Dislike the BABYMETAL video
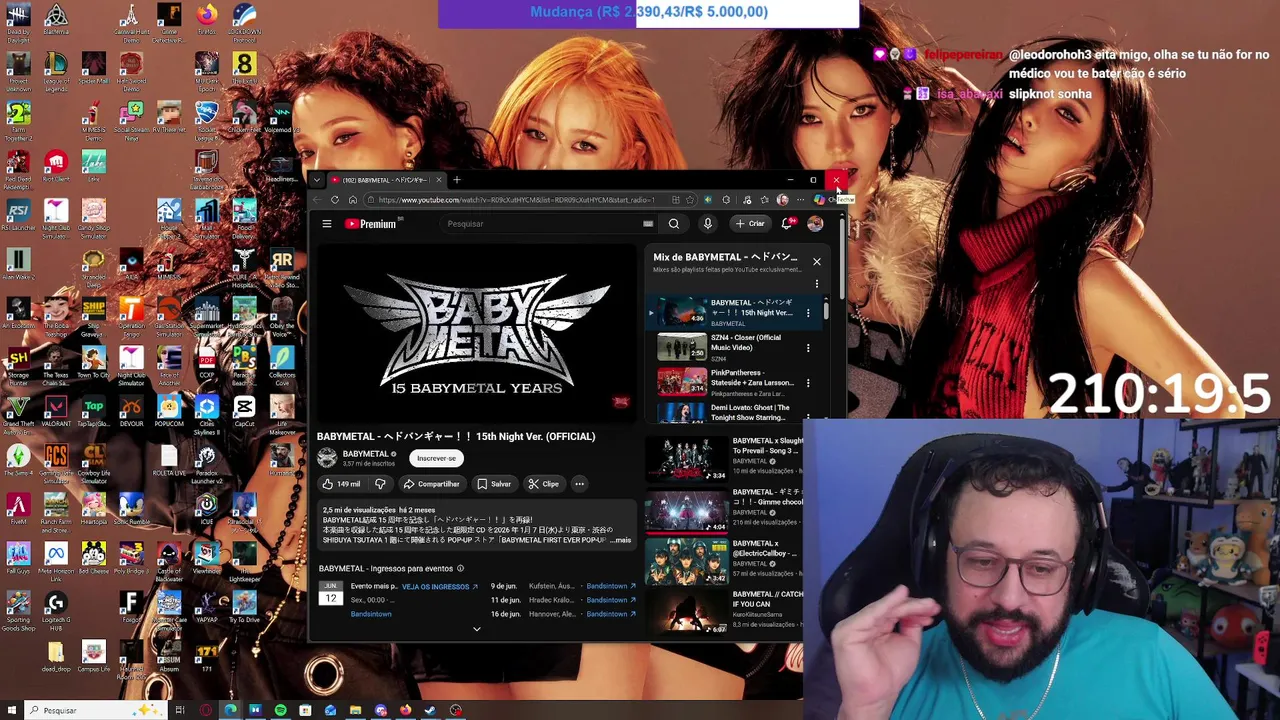Image resolution: width=1280 pixels, height=720 pixels. pos(380,484)
